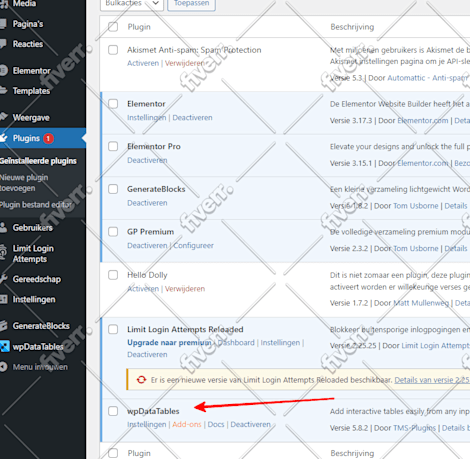Click the Gereedschap wrench icon

(3, 279)
